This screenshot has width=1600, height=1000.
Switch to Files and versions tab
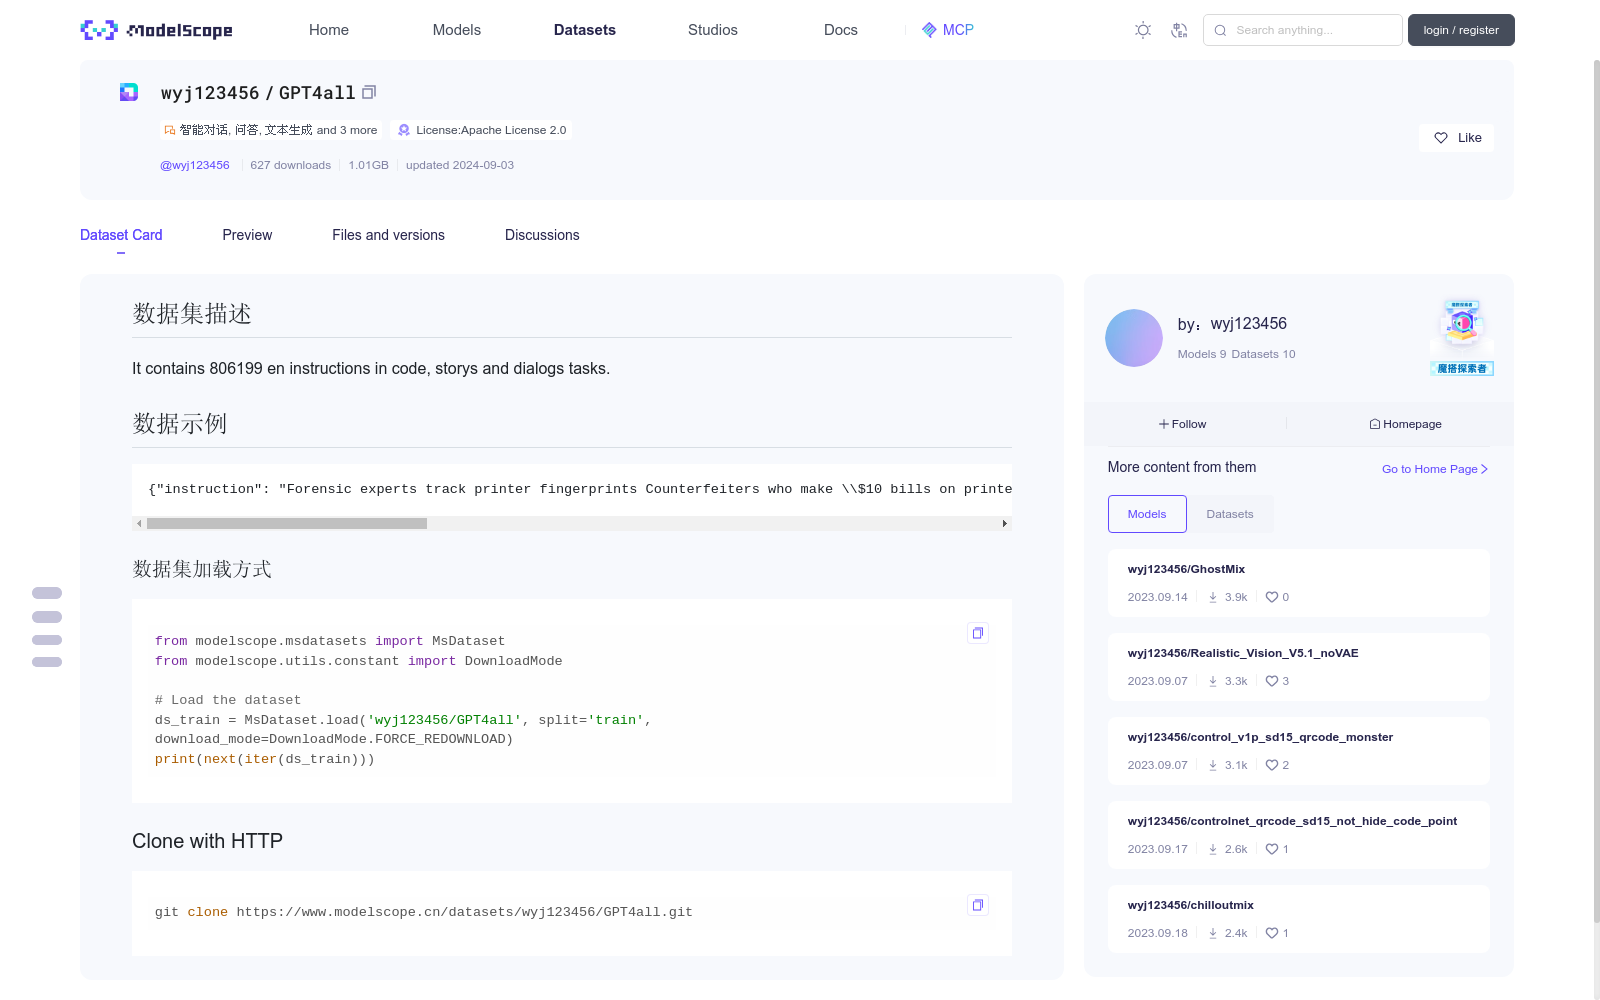[x=388, y=235]
